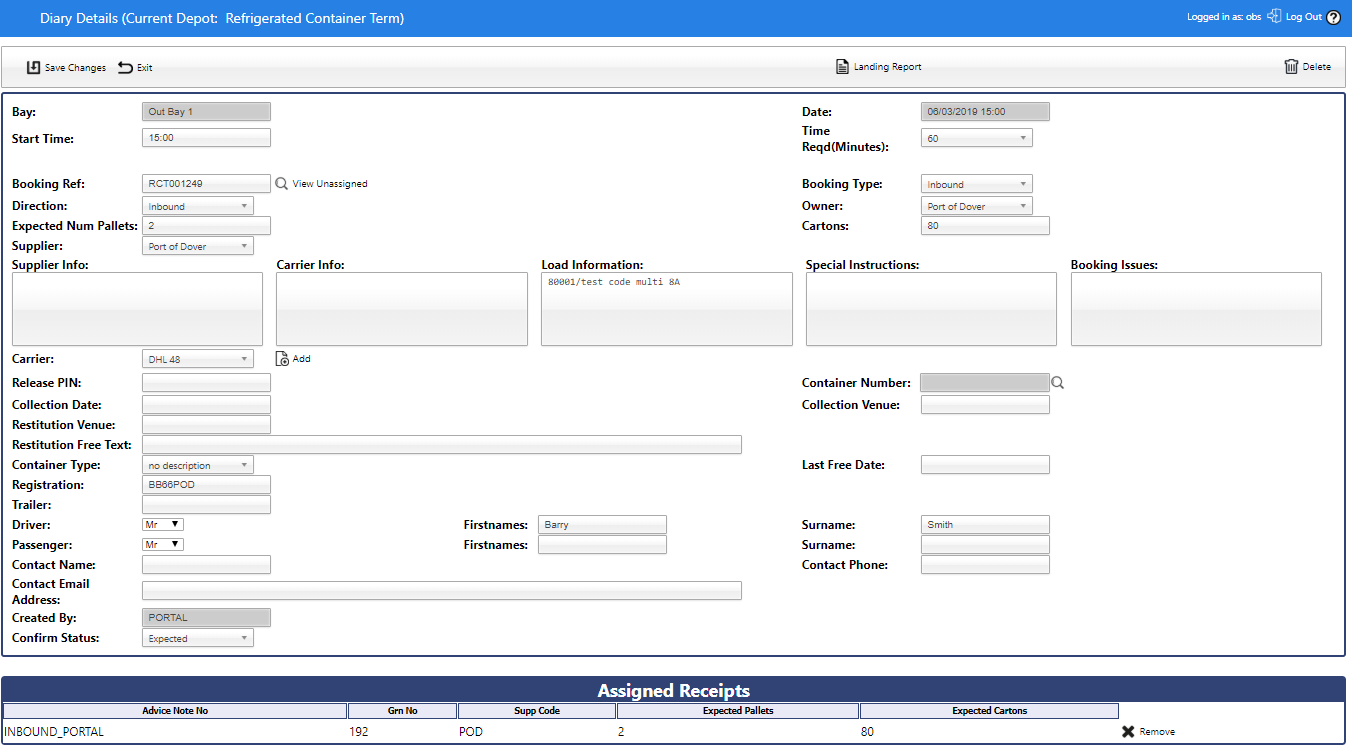Click the search icon next to Container Number
This screenshot has width=1352, height=748.
click(x=1058, y=382)
